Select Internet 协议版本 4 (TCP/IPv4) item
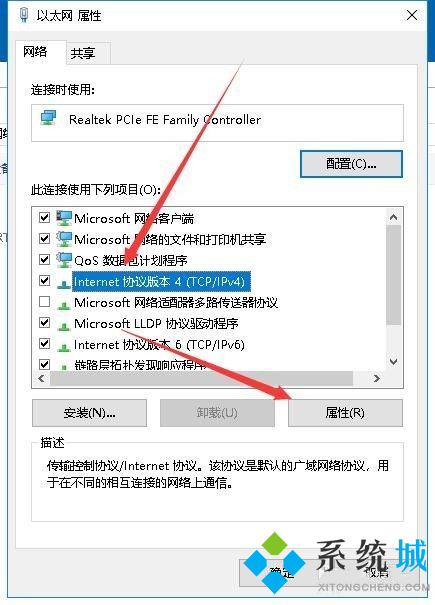The image size is (435, 605). tap(159, 282)
